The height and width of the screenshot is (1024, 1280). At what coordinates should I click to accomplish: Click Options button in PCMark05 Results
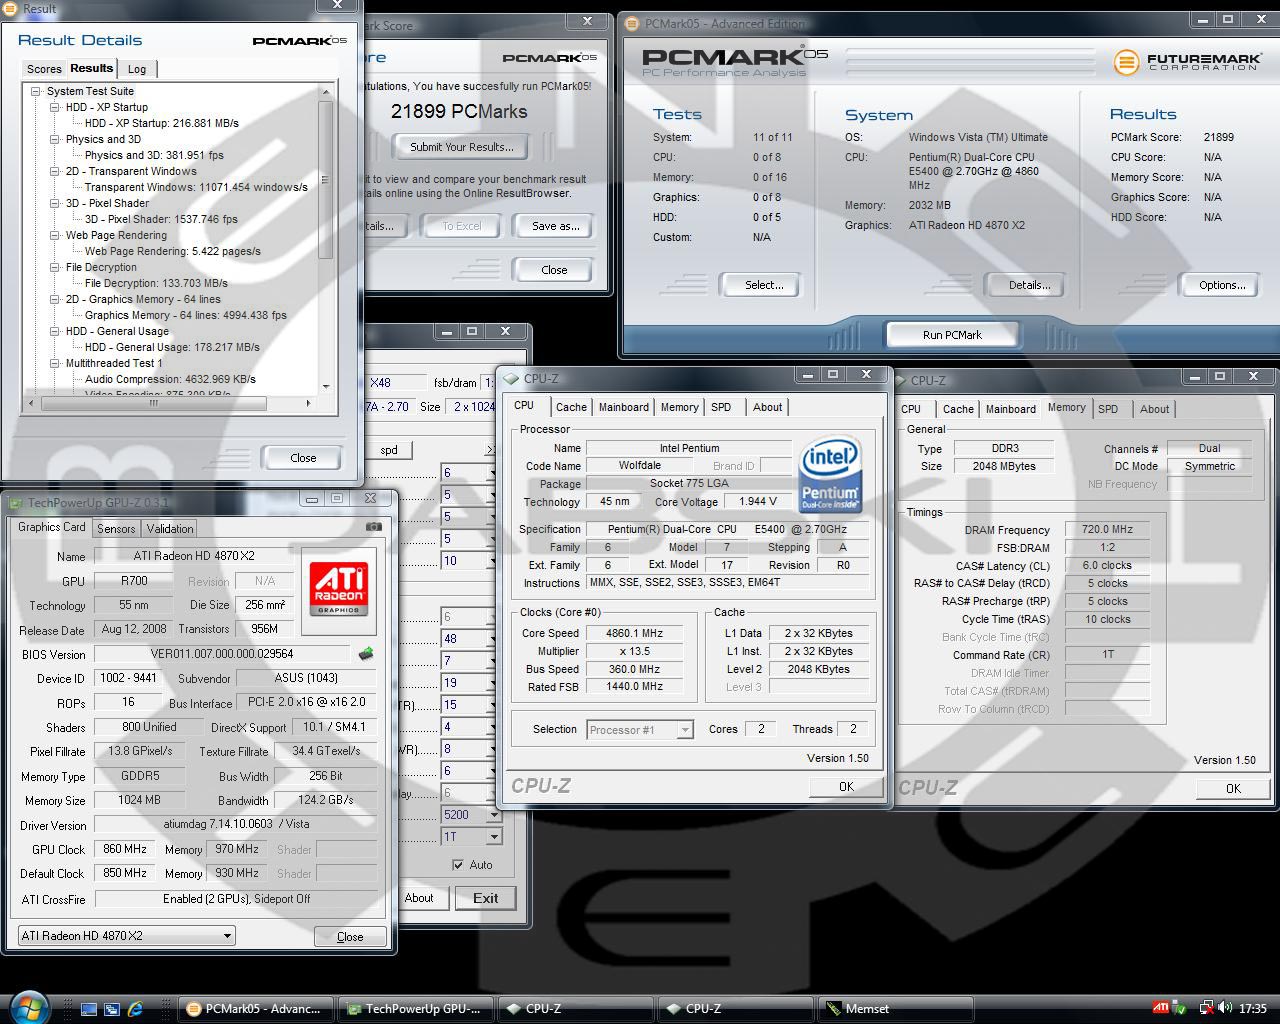[1222, 285]
